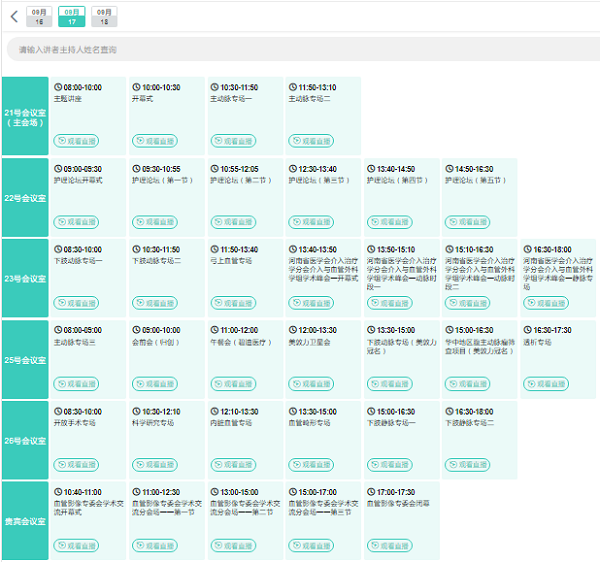Open 观看直播 for 10:00-10:30 开幕式
The width and height of the screenshot is (600, 562).
click(x=154, y=141)
